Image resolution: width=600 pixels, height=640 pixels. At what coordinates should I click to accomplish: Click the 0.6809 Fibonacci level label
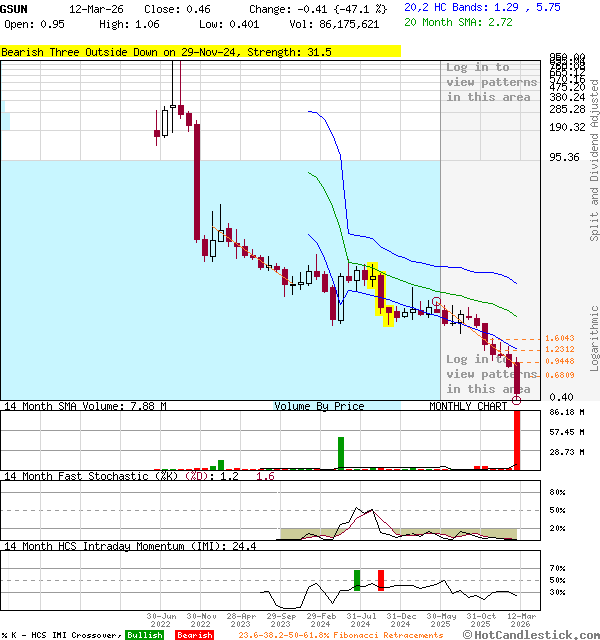pyautogui.click(x=561, y=375)
